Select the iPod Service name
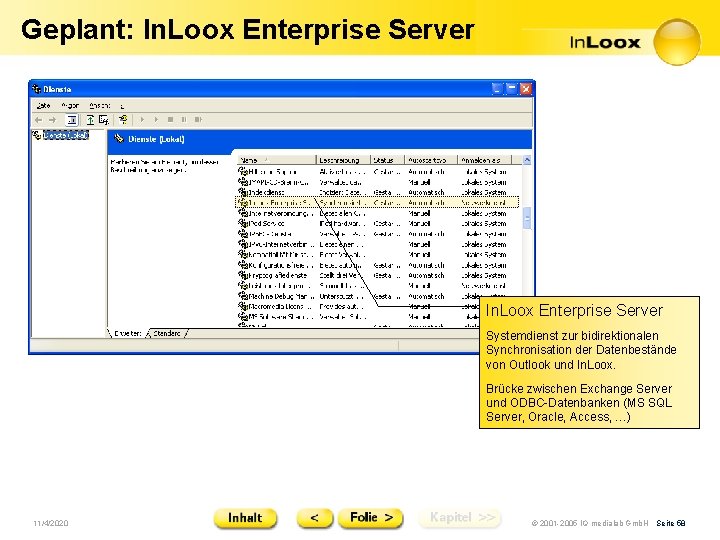 pos(266,223)
